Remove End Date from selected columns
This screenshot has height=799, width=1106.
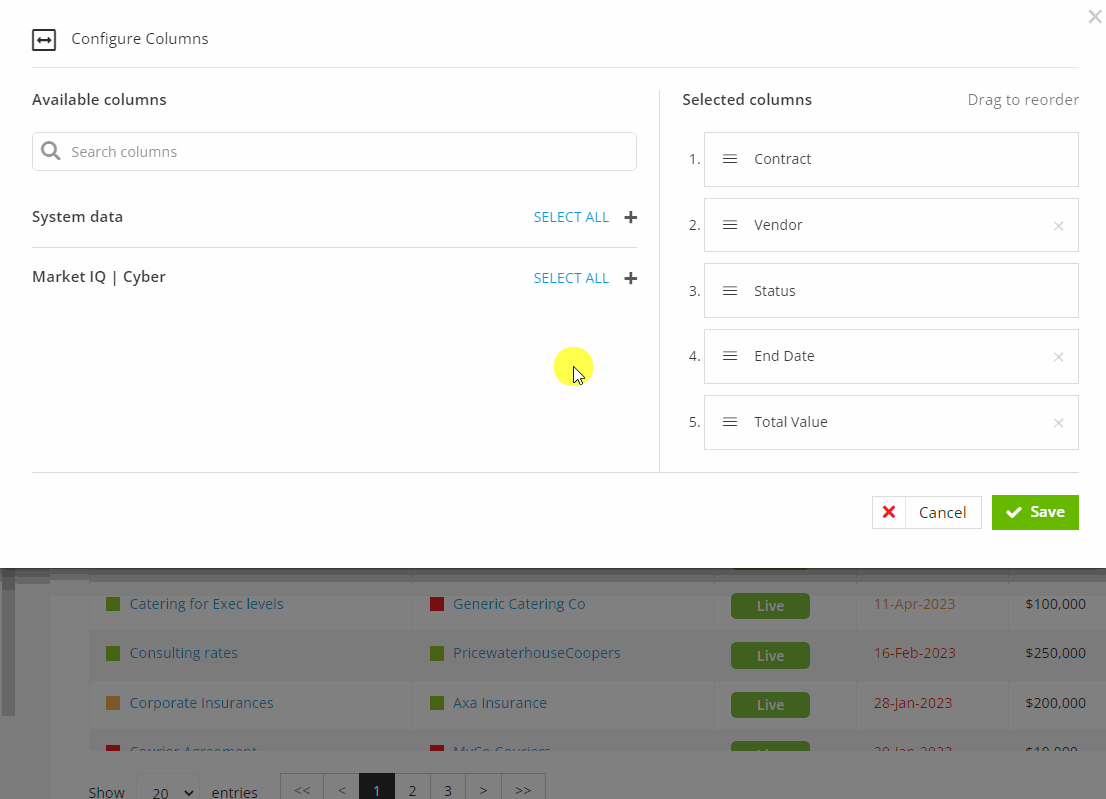coord(1058,357)
